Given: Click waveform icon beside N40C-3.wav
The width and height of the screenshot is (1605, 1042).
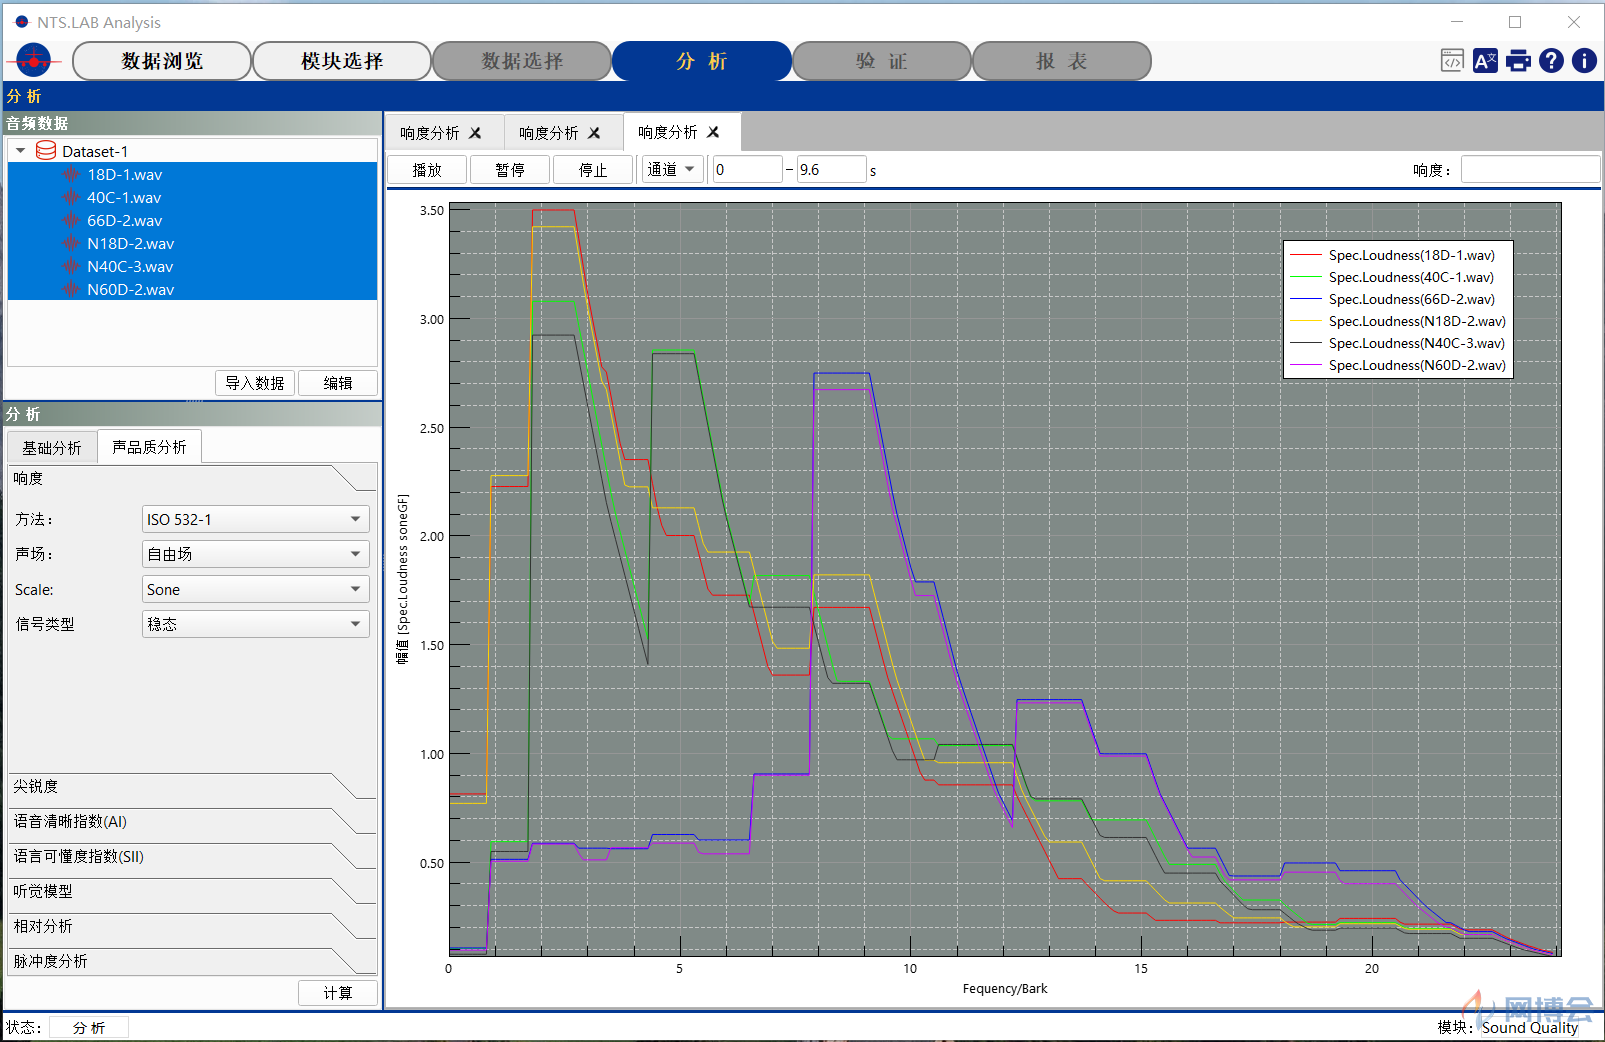Looking at the screenshot, I should pos(71,266).
